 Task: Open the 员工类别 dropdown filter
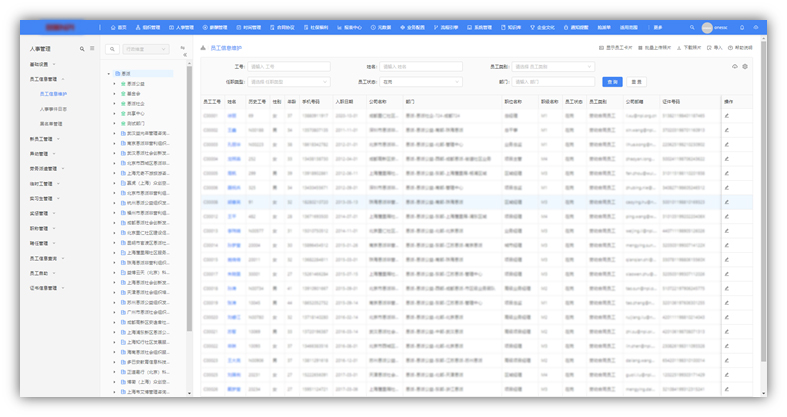560,67
